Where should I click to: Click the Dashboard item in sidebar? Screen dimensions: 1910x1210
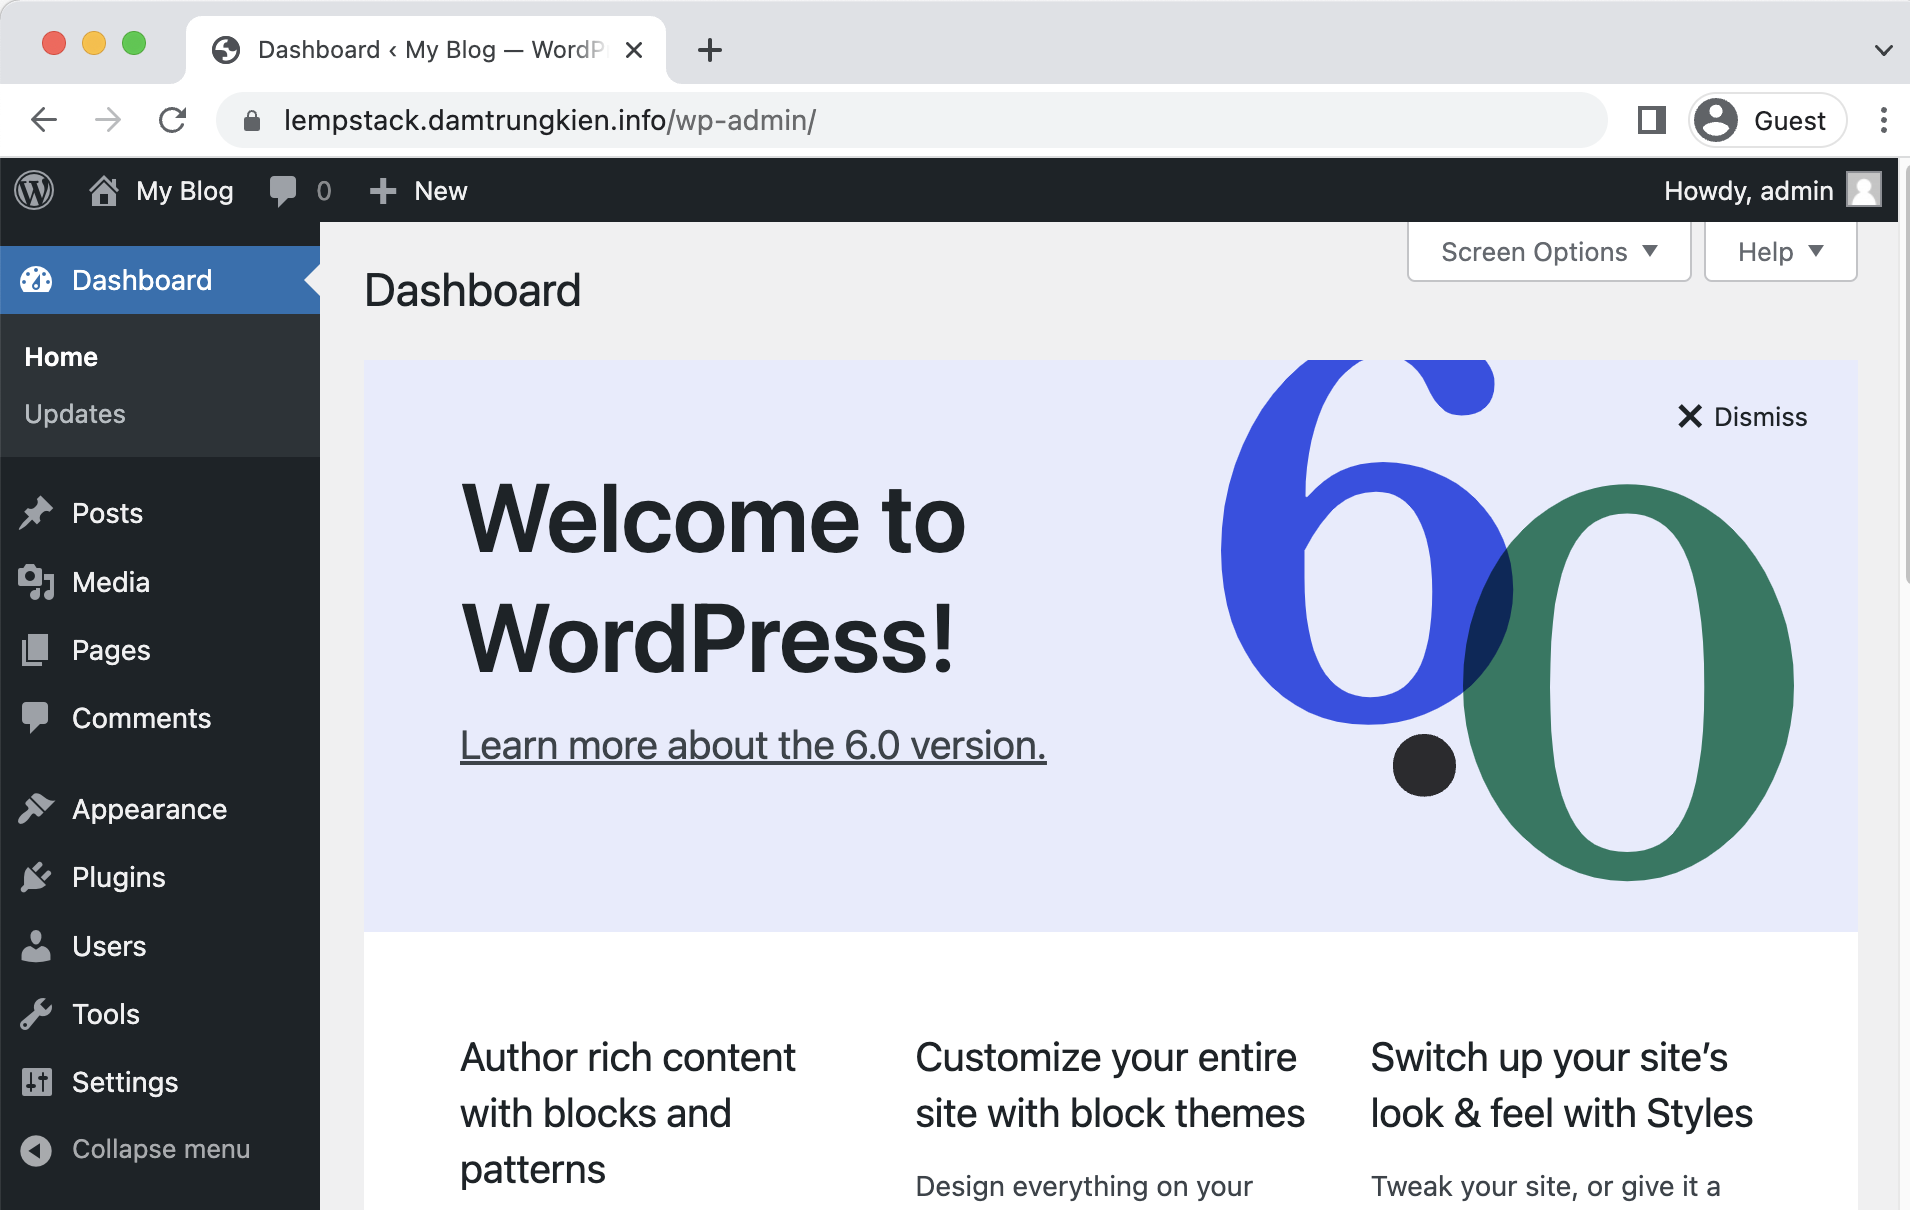pos(160,280)
